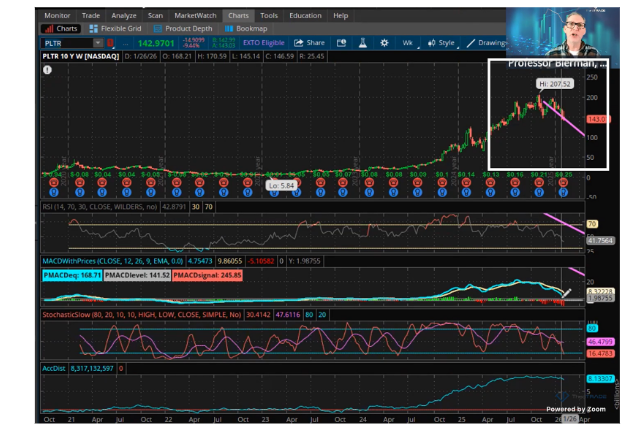Click the L: 145.14 low value

click(x=246, y=56)
